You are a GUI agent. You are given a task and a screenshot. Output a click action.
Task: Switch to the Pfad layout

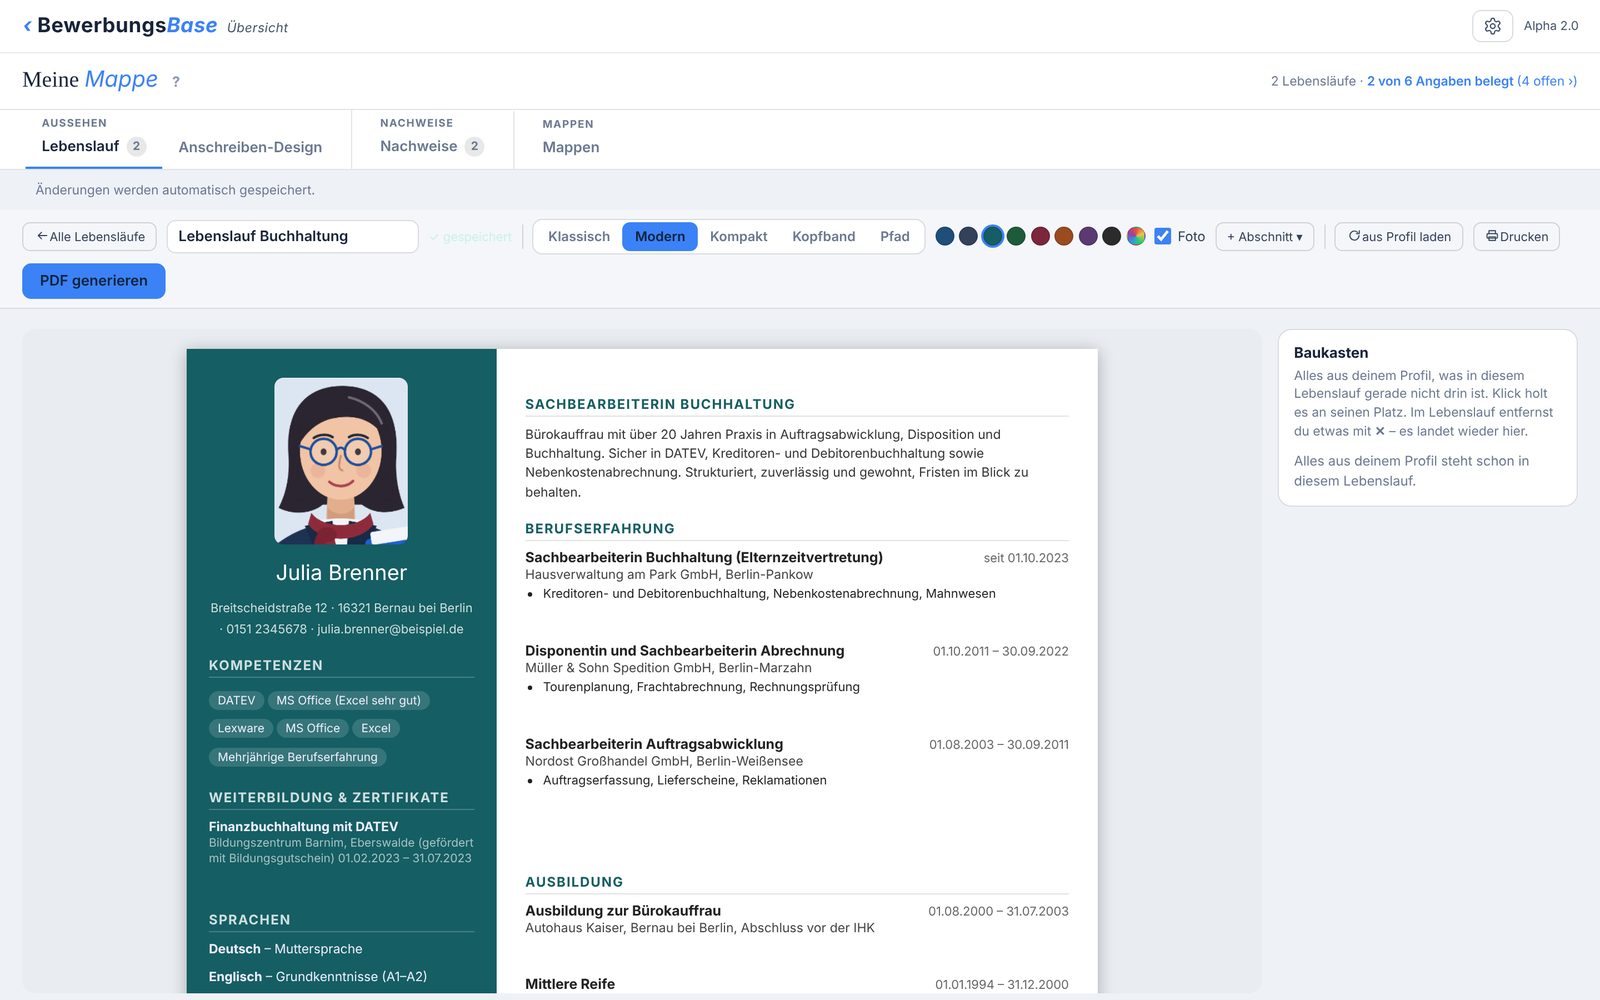pos(895,237)
